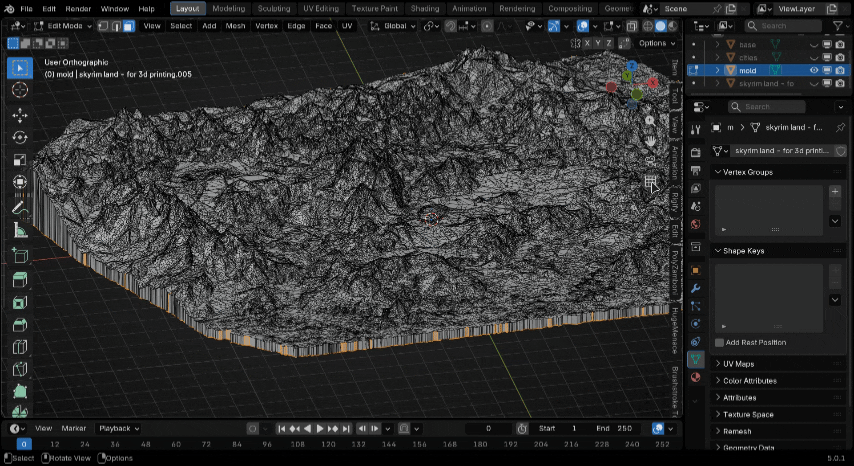This screenshot has height=466, width=854.
Task: Check Add Rest Position
Action: (719, 342)
